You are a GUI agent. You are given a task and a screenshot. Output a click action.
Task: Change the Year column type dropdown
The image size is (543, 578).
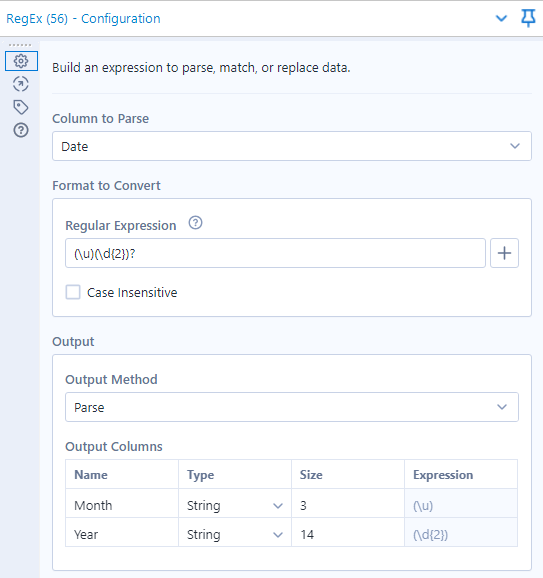pos(235,534)
